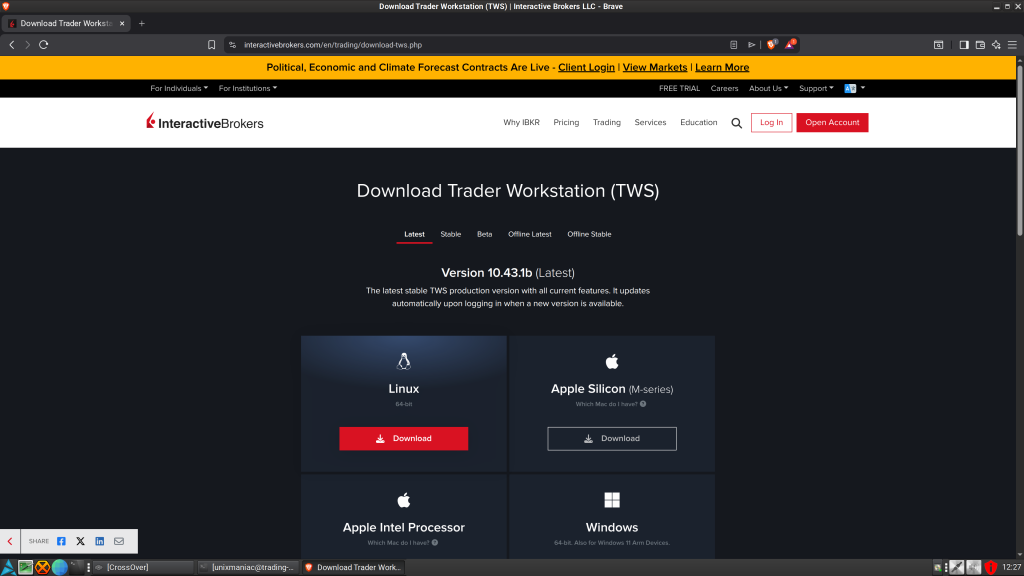
Task: Open the For Individuals dropdown
Action: click(x=179, y=88)
